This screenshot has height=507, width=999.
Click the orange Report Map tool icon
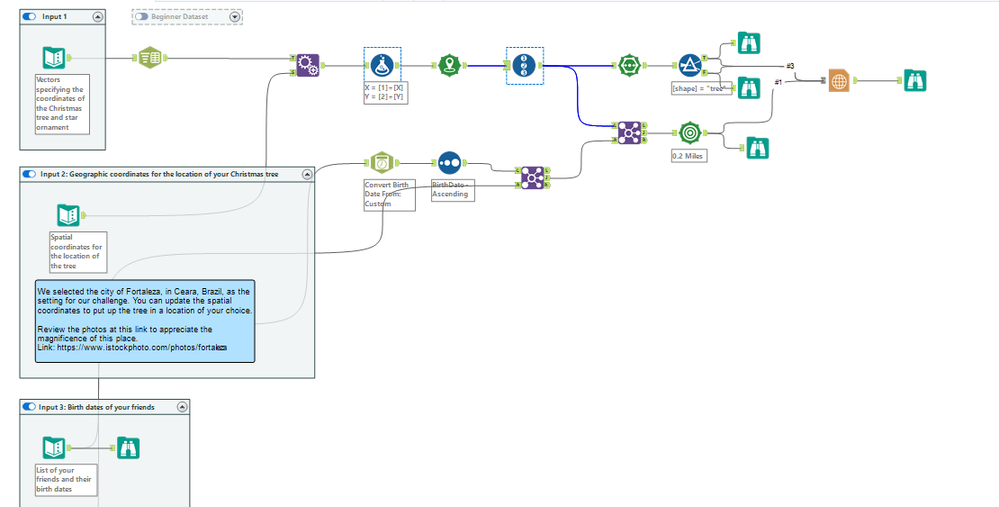pos(839,80)
